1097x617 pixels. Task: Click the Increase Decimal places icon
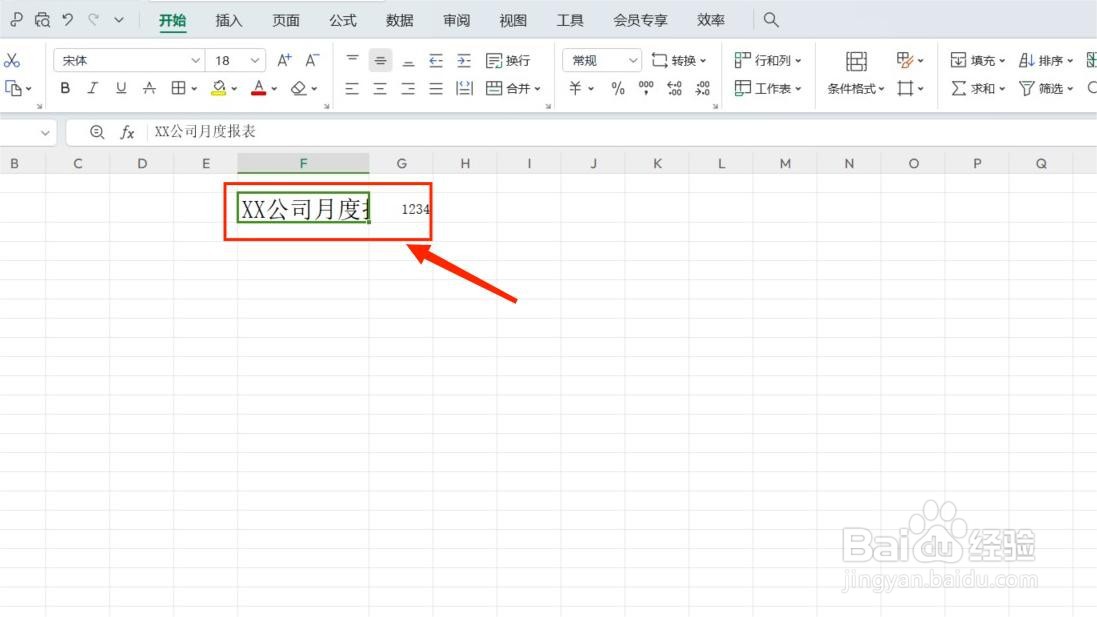pyautogui.click(x=674, y=88)
